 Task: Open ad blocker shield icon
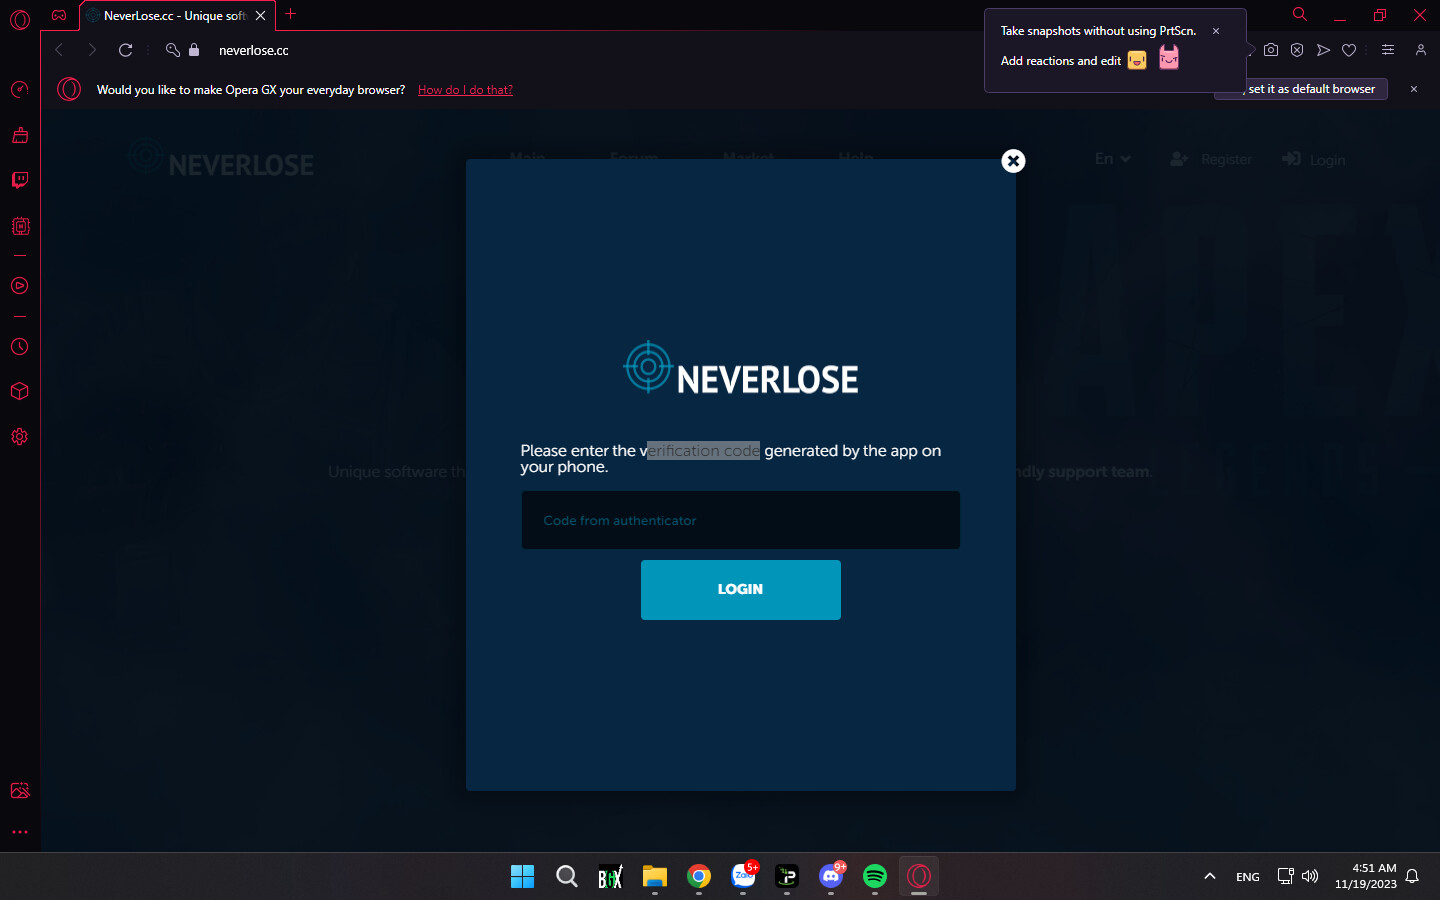tap(1297, 50)
